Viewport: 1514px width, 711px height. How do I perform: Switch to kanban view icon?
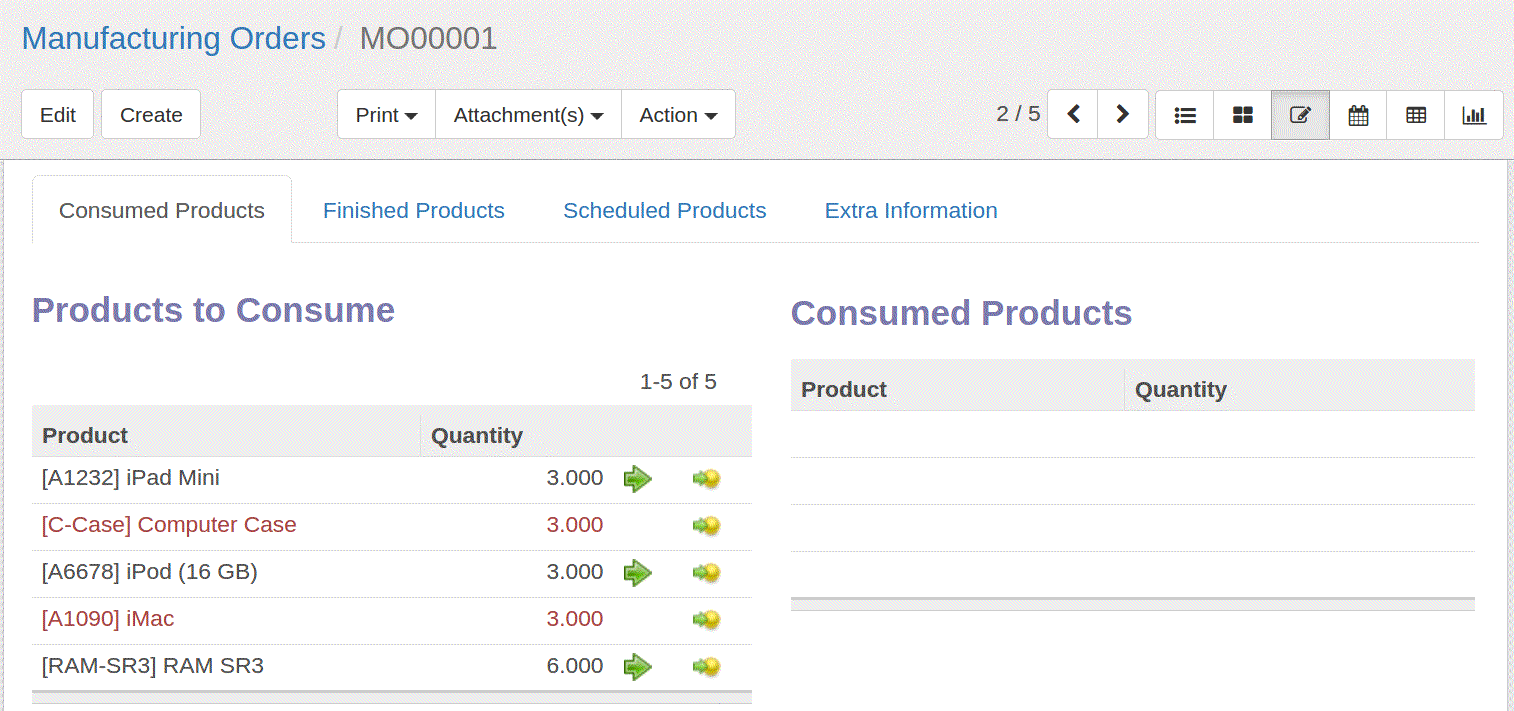pos(1243,115)
